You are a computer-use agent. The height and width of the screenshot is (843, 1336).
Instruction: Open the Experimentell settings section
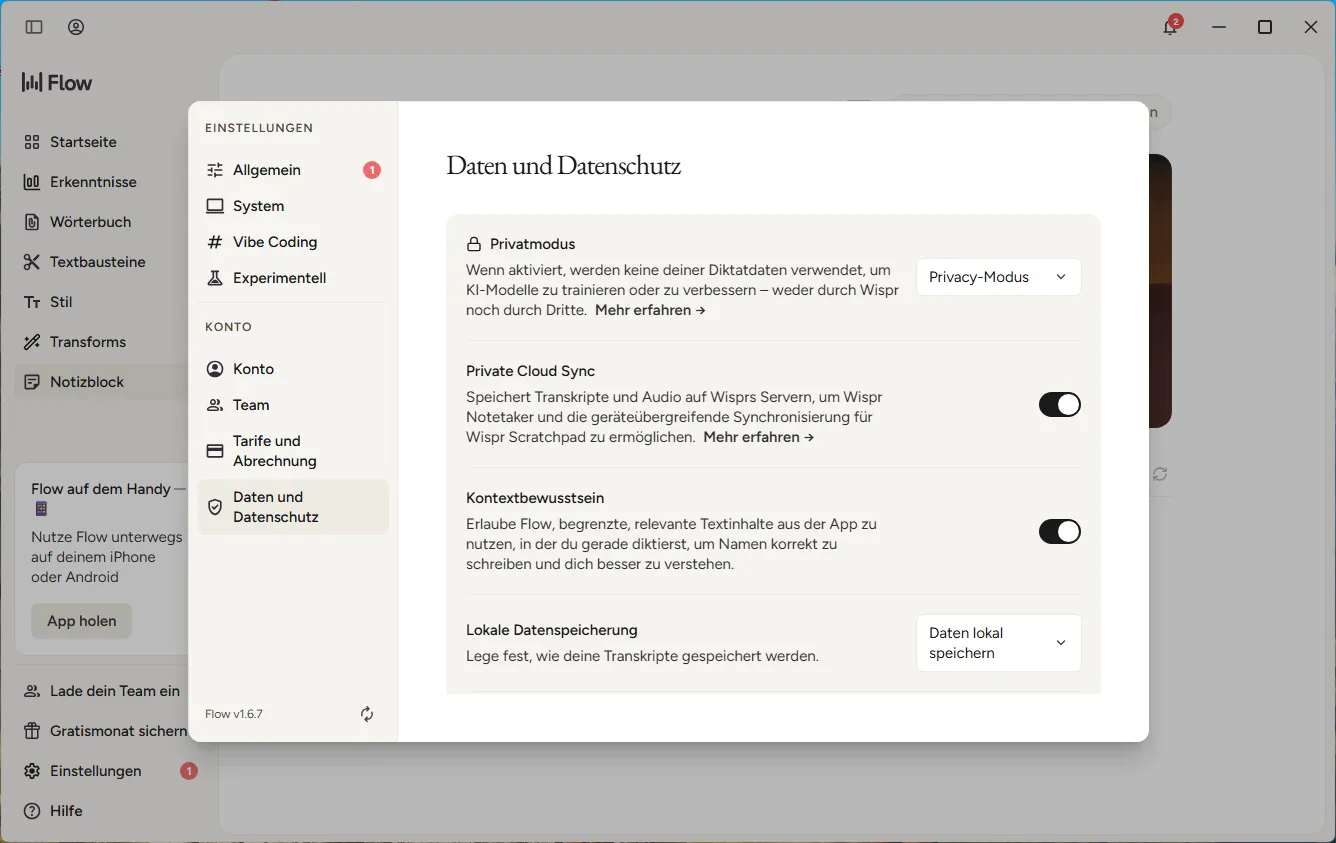click(x=293, y=278)
